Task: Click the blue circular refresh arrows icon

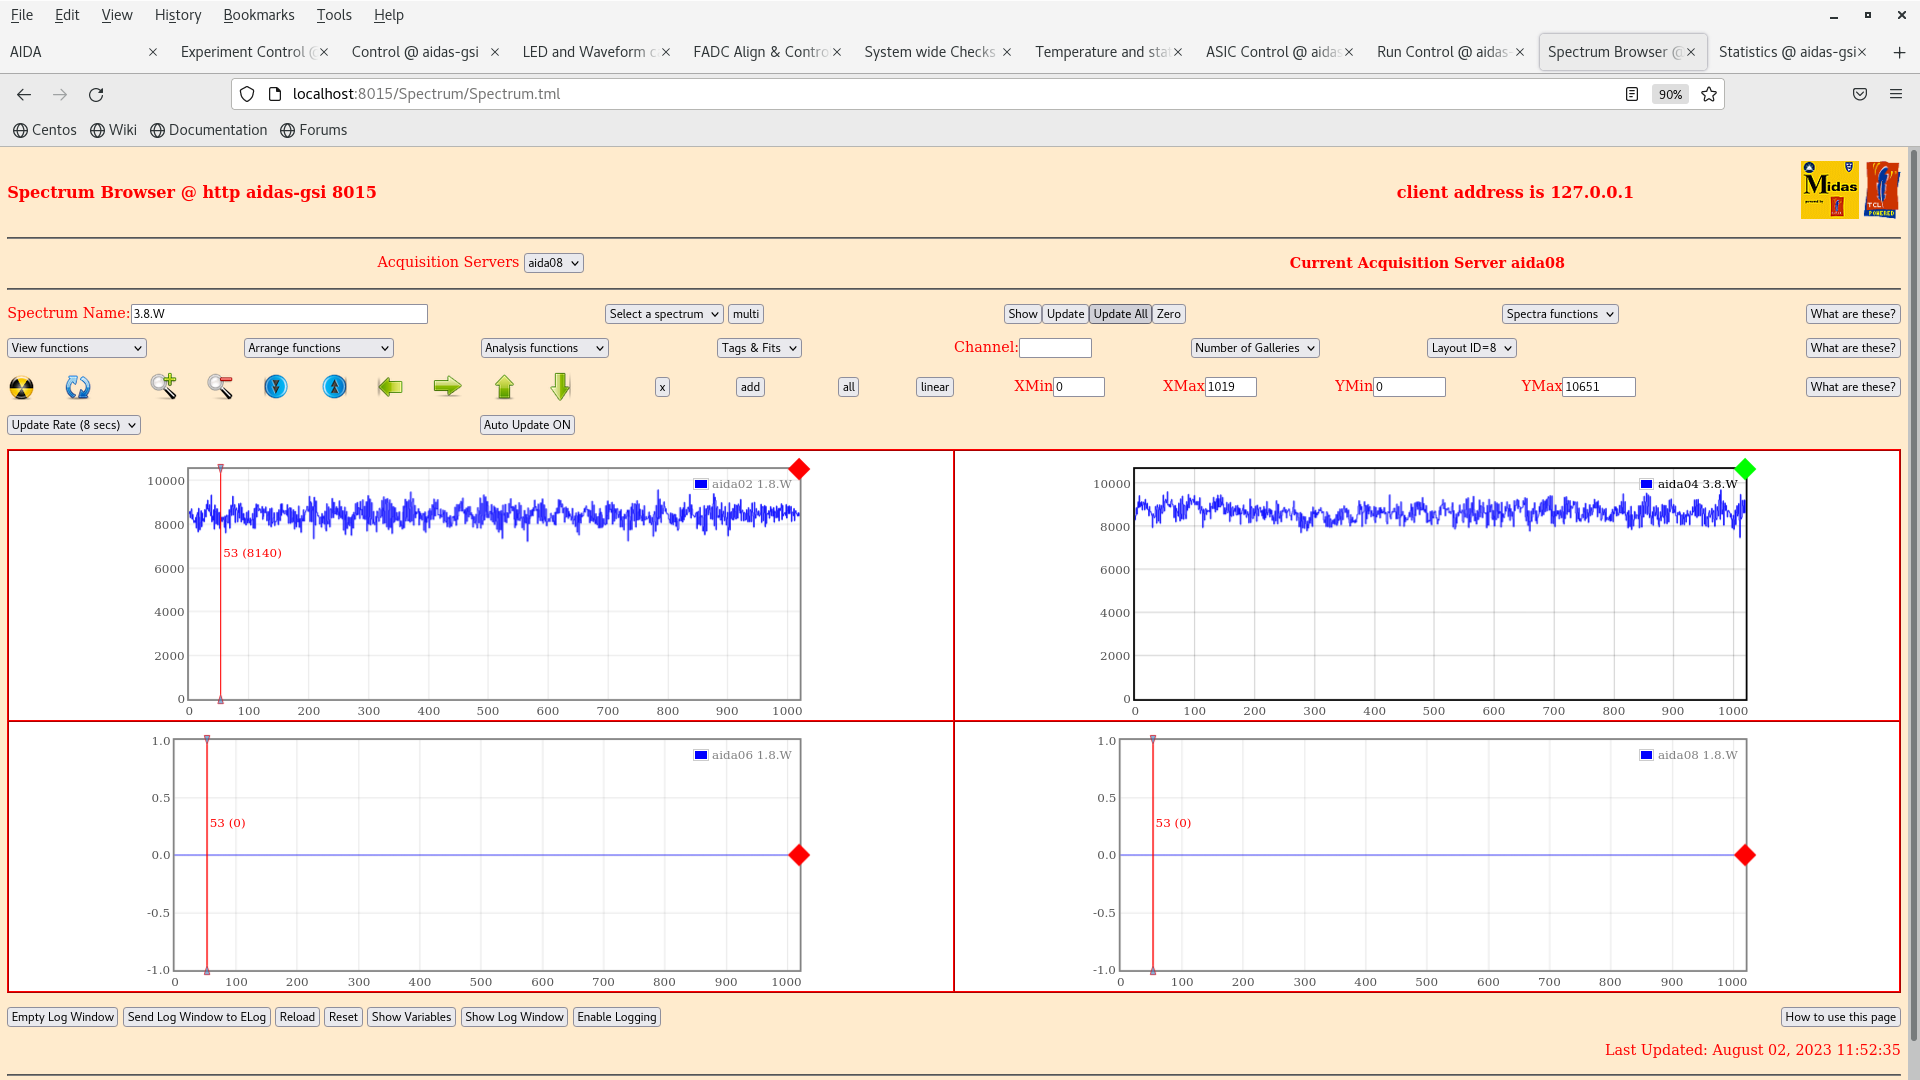Action: pos(78,387)
